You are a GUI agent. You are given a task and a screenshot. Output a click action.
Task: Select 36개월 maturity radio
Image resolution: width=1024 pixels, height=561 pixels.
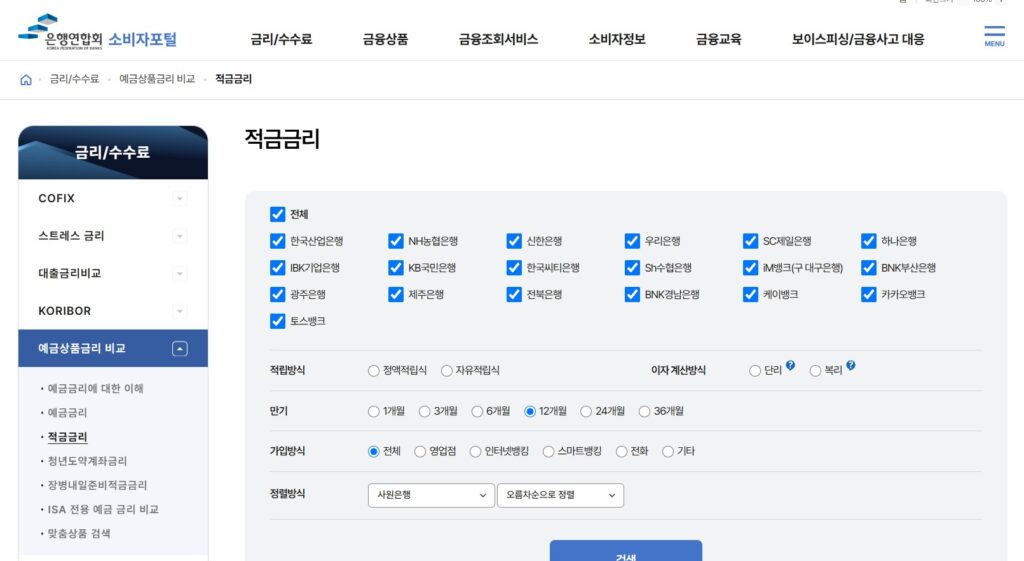click(645, 411)
